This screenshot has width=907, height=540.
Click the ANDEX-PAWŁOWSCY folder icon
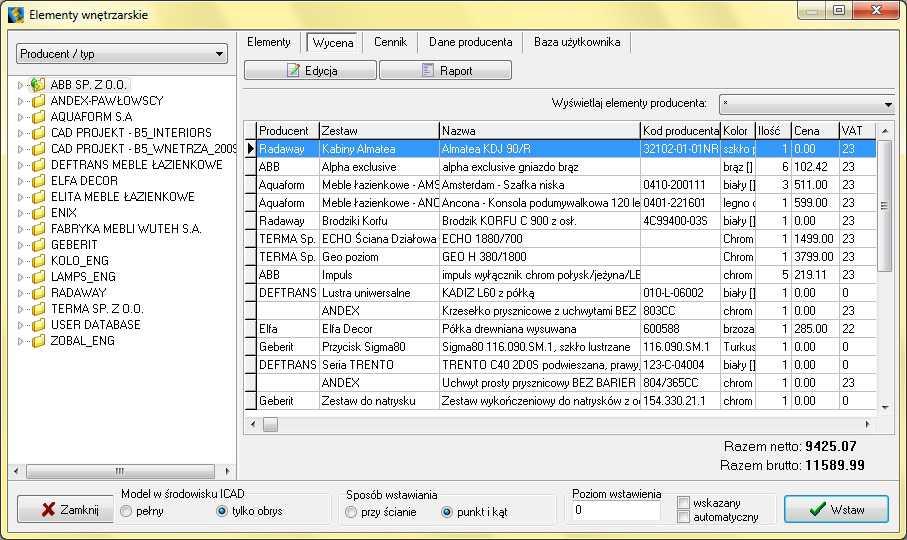[39, 101]
